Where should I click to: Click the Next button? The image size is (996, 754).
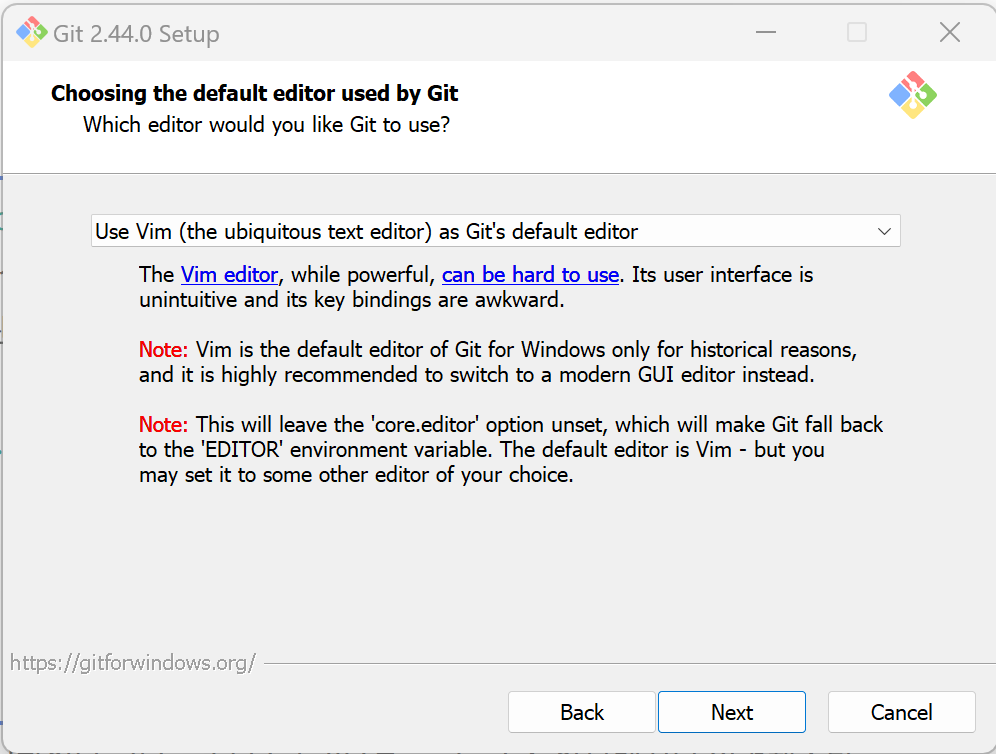click(x=732, y=712)
